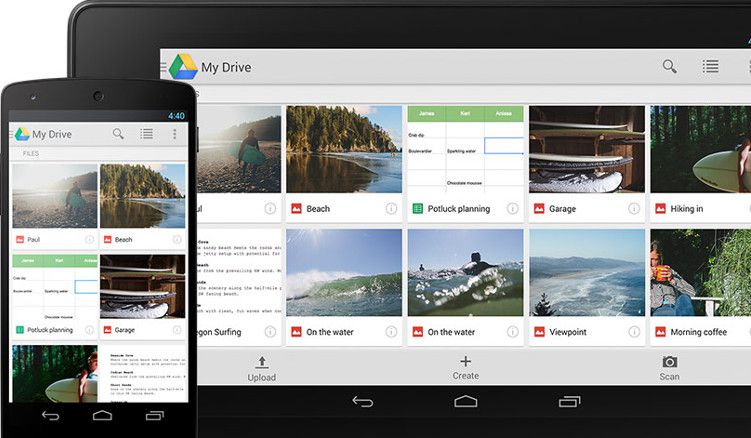Image resolution: width=751 pixels, height=438 pixels.
Task: Tap the Google Drive logo on the tablet
Action: coord(183,67)
